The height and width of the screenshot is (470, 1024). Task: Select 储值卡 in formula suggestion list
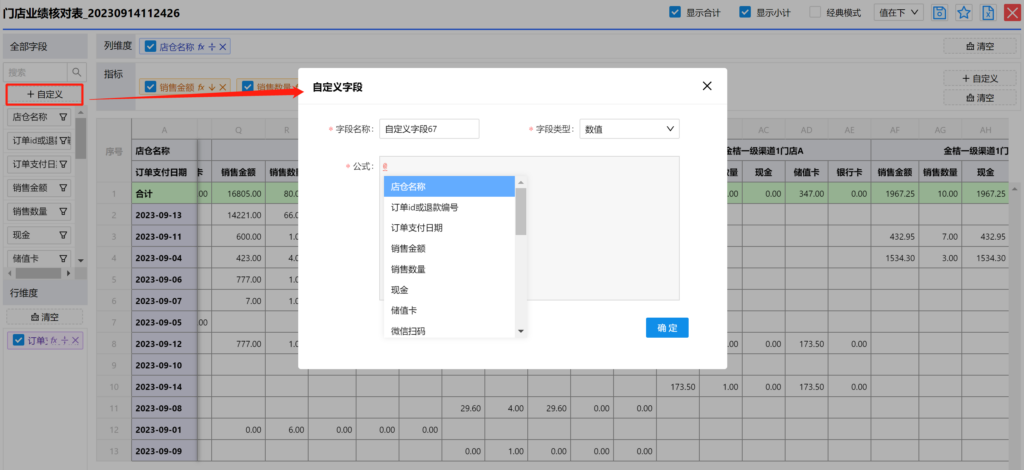(x=449, y=311)
